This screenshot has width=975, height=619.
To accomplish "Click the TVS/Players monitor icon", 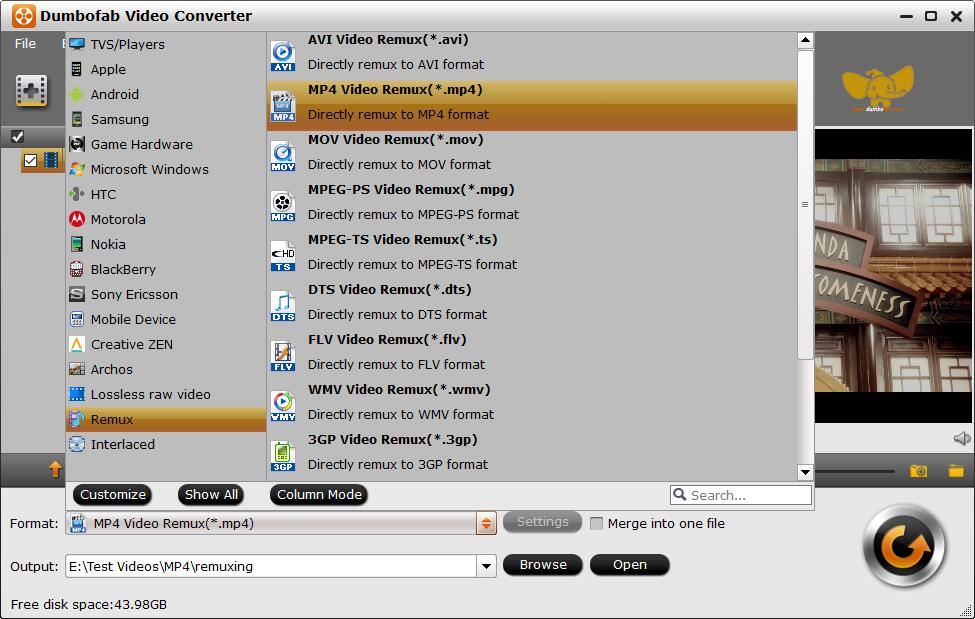I will (x=77, y=44).
